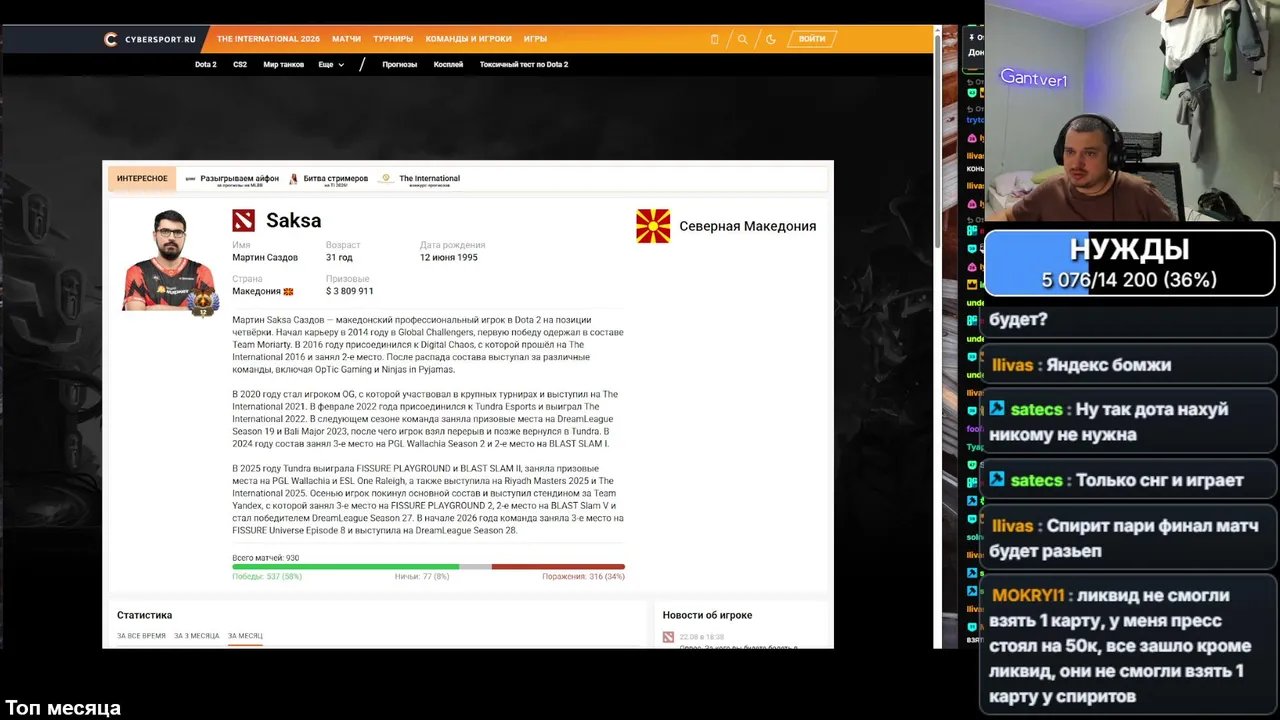1280x720 pixels.
Task: Open Команды и игроки menu item
Action: click(x=468, y=39)
